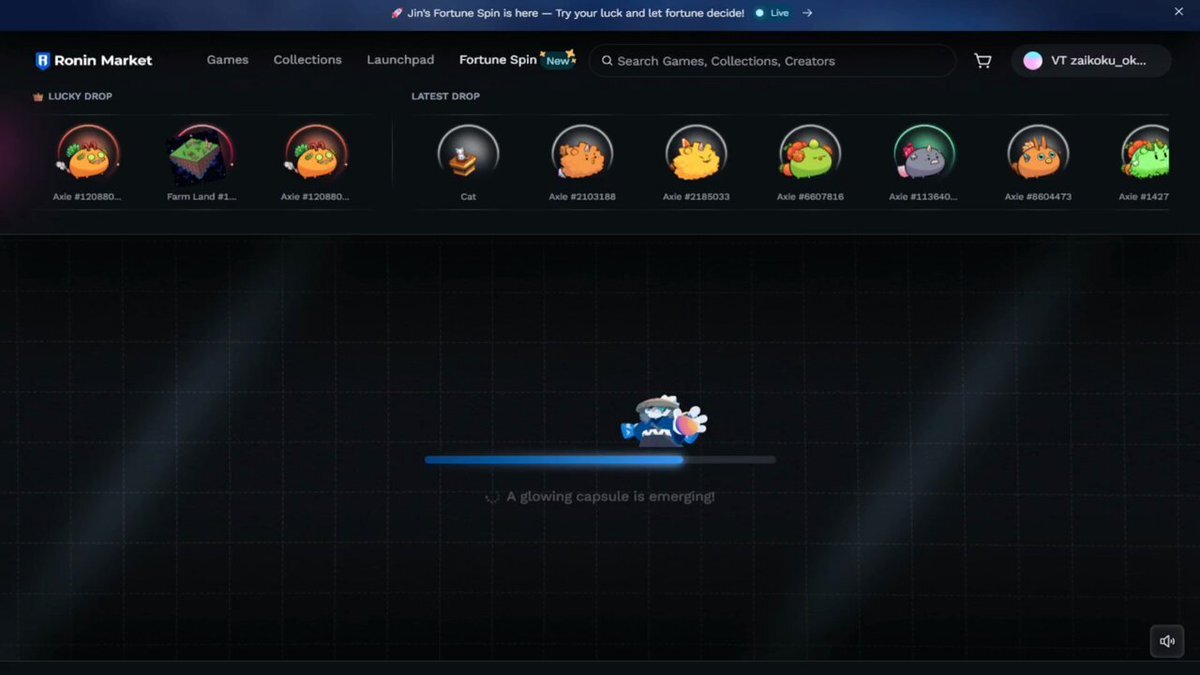Select the Farm Land lucky drop thumbnail
Image resolution: width=1200 pixels, height=675 pixels.
202,155
